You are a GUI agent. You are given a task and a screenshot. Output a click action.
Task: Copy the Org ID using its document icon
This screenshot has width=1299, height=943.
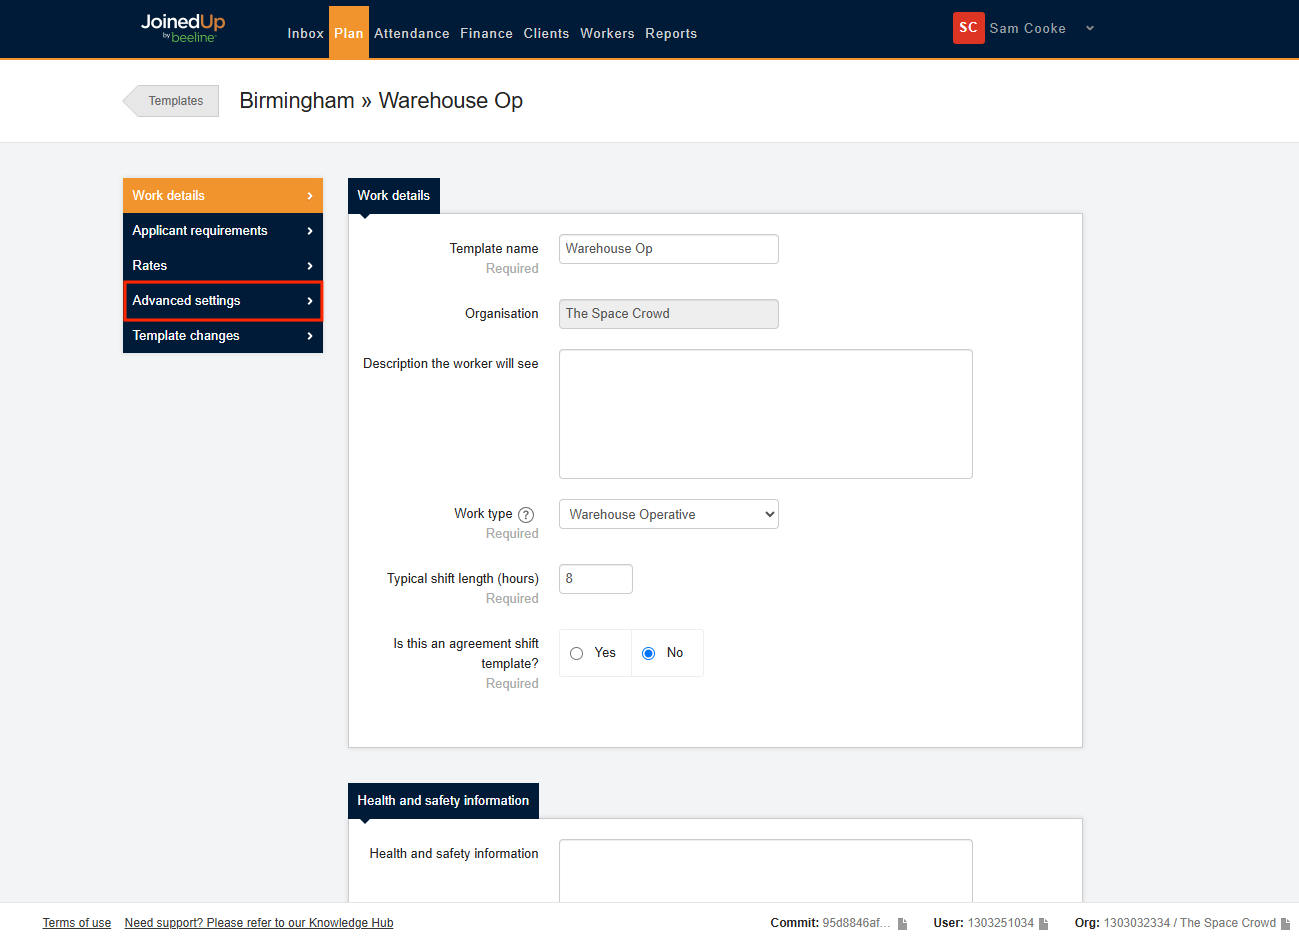(x=1285, y=924)
